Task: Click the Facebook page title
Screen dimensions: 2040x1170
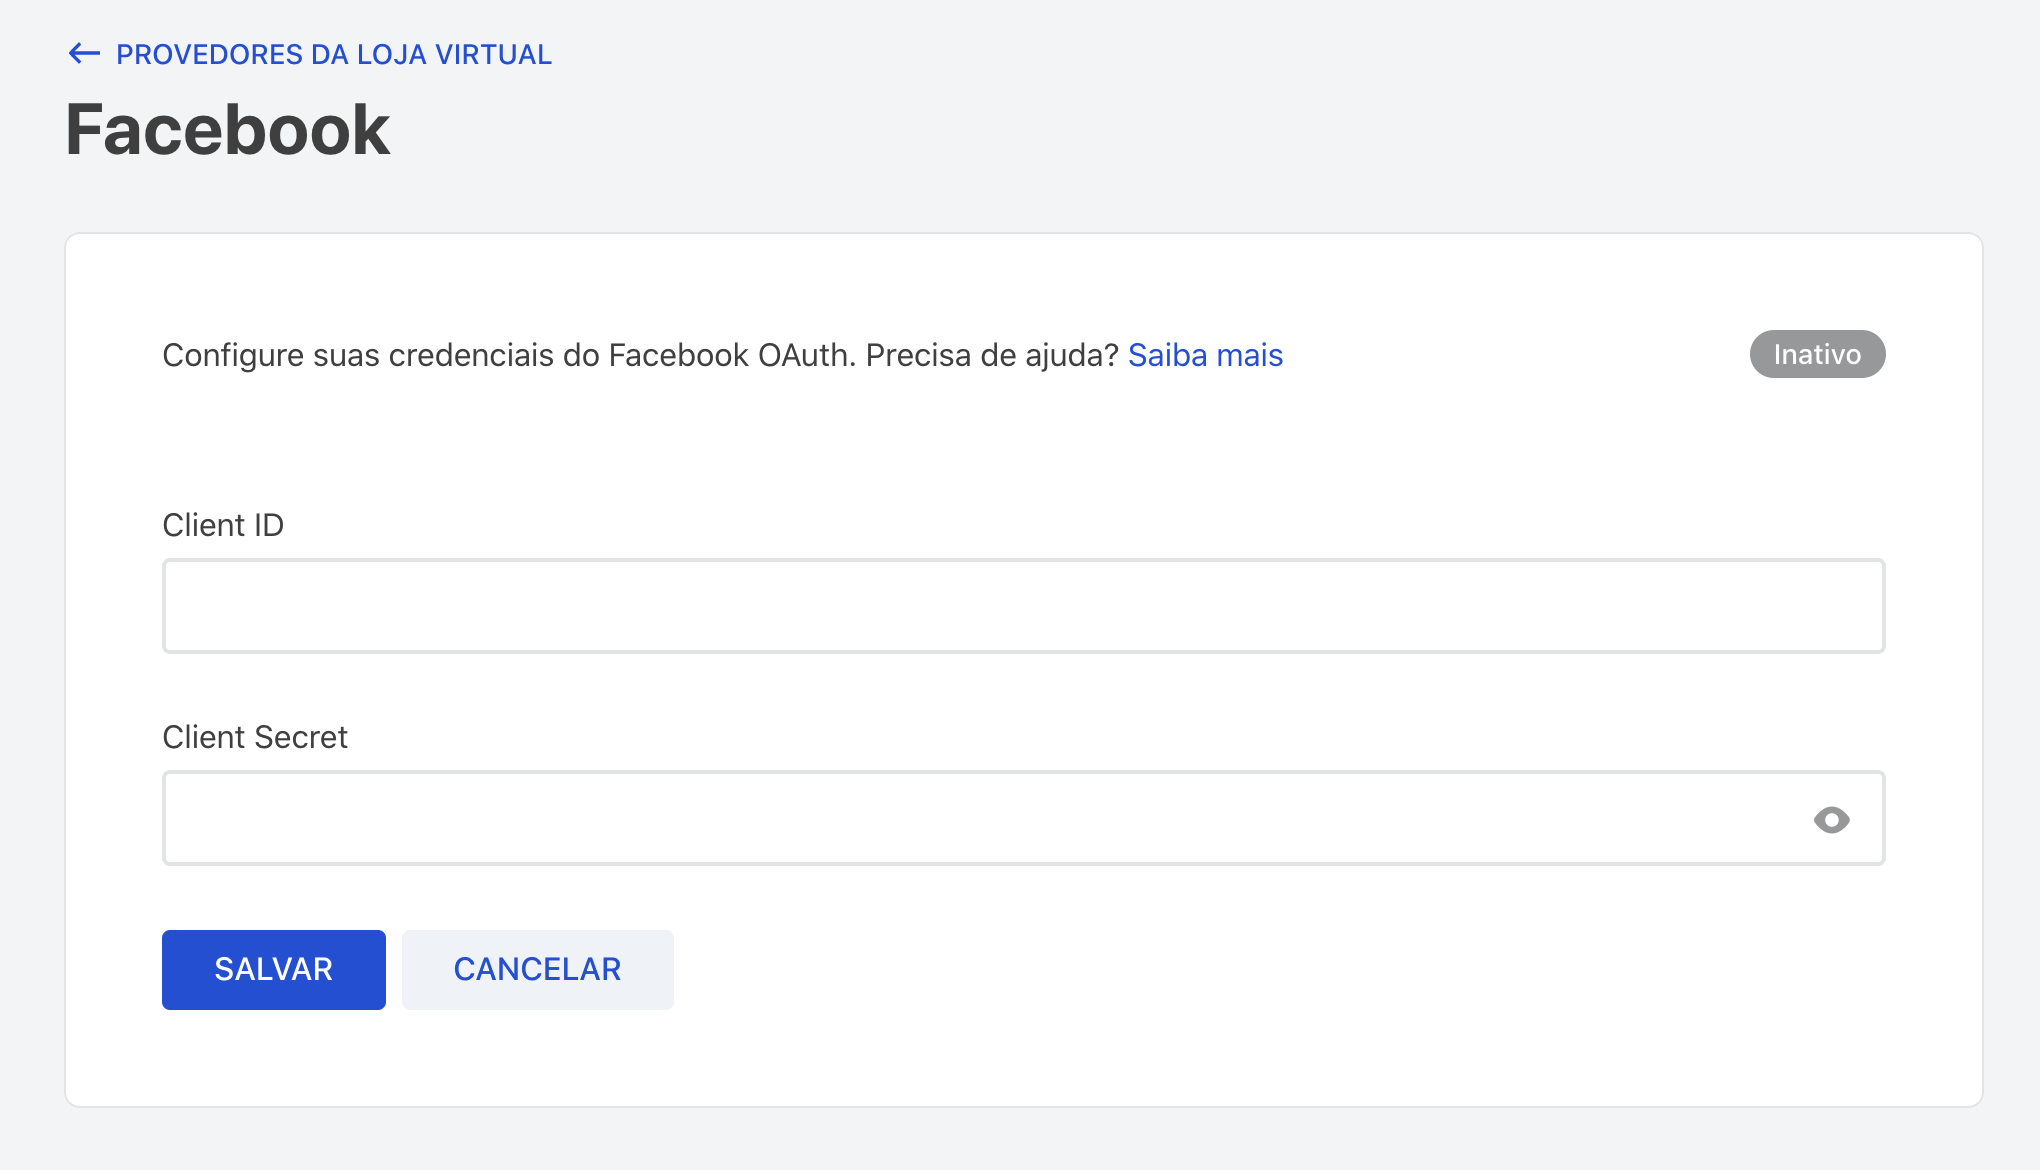Action: (228, 129)
